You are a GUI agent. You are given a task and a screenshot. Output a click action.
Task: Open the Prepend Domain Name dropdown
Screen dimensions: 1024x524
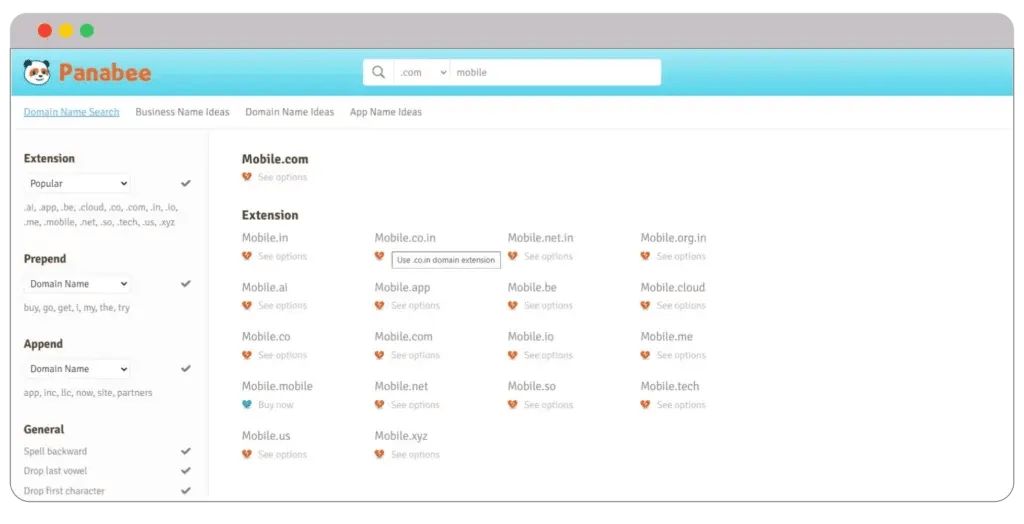tap(78, 284)
